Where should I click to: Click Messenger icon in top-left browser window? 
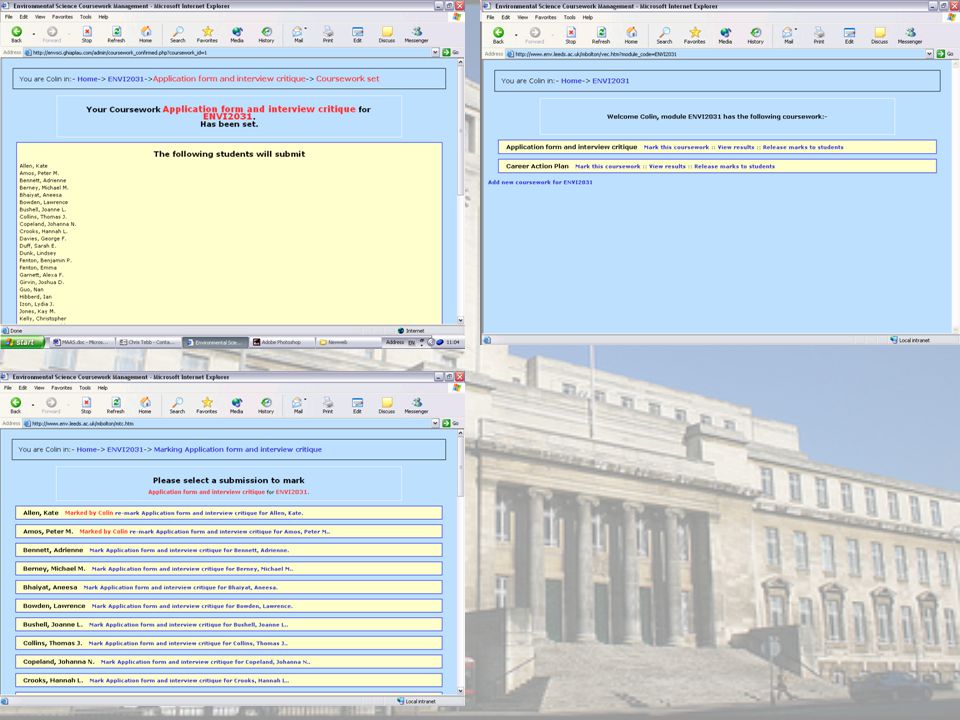416,34
